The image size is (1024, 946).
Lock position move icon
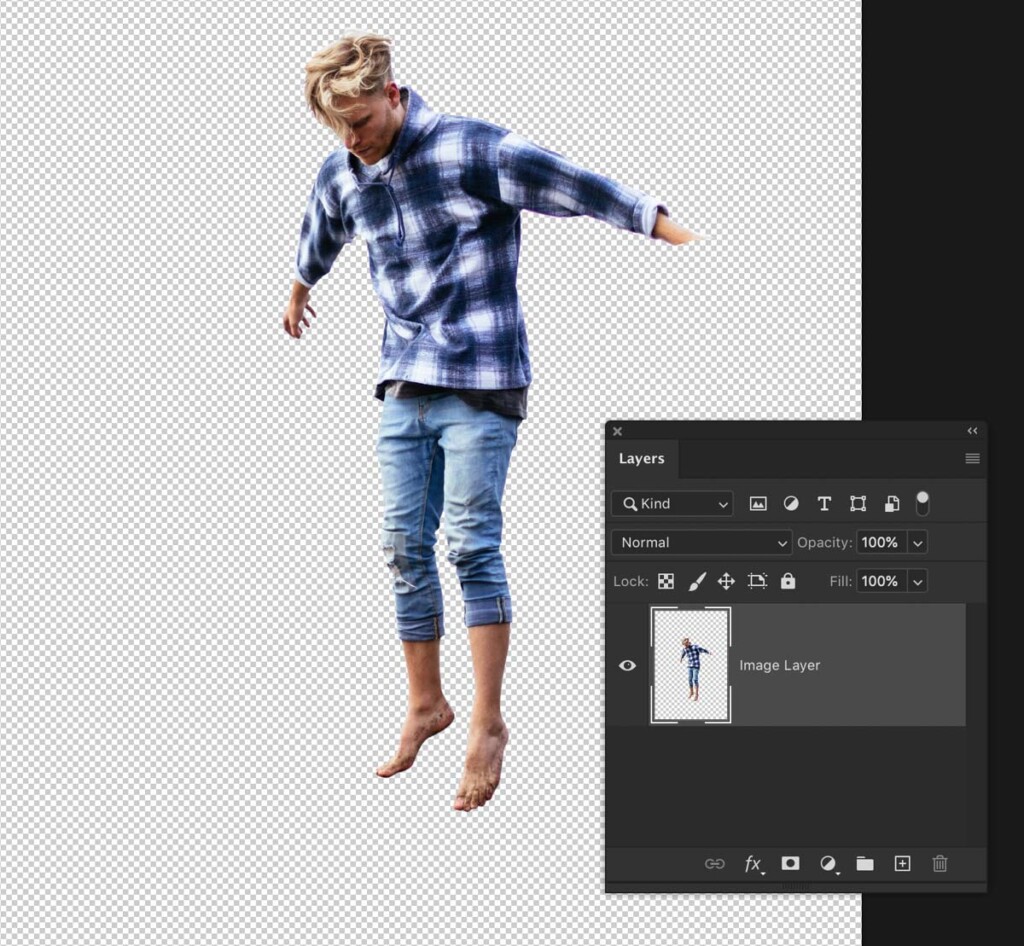[726, 581]
